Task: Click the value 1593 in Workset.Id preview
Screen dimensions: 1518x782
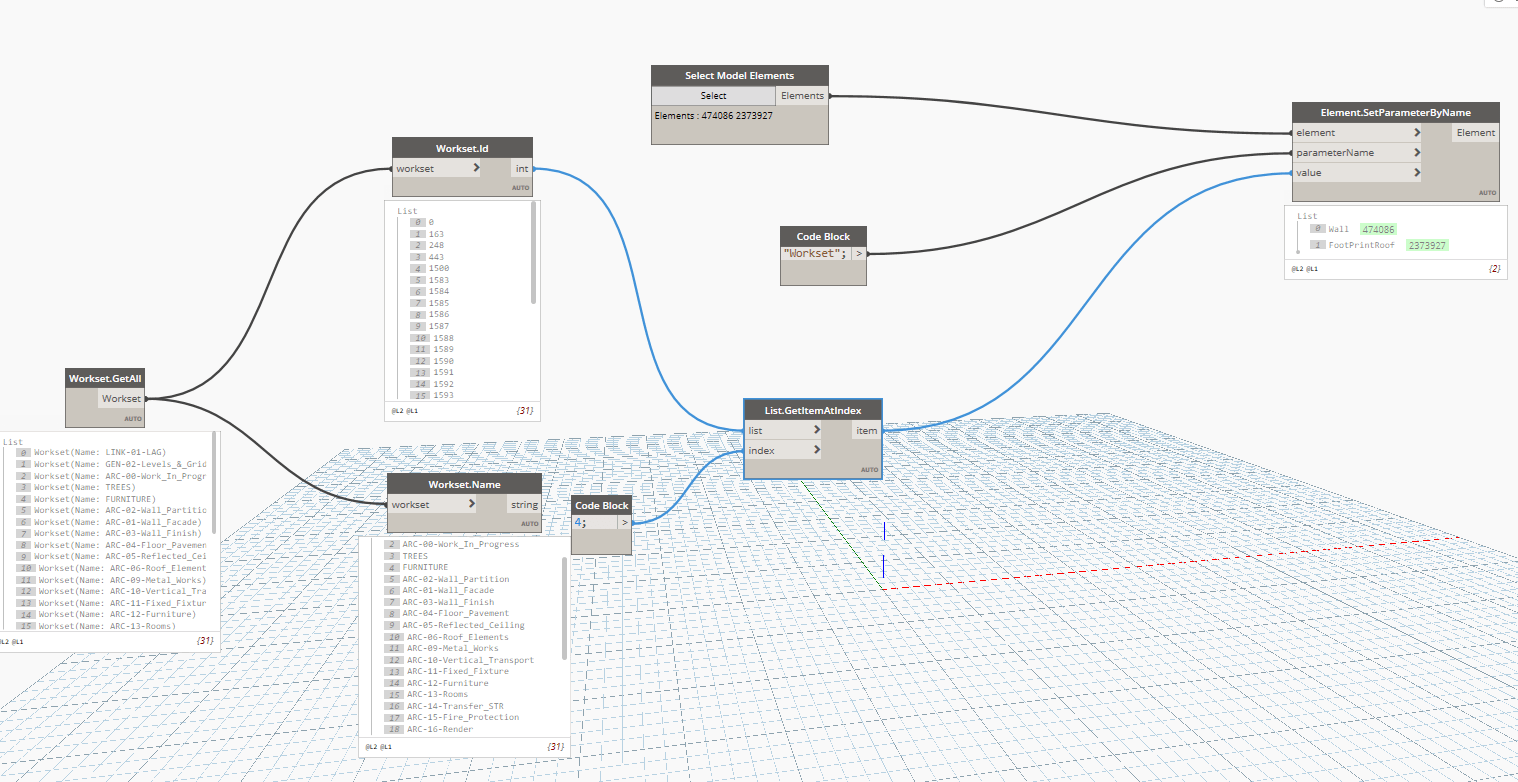Action: click(442, 395)
